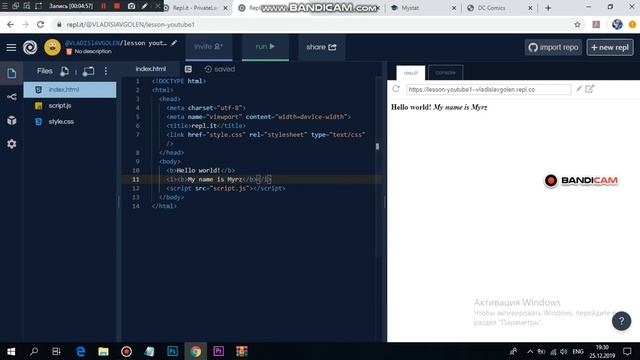Click the editor vertical scrollbar thumb
Viewport: 640px width, 360px height.
pos(377,146)
